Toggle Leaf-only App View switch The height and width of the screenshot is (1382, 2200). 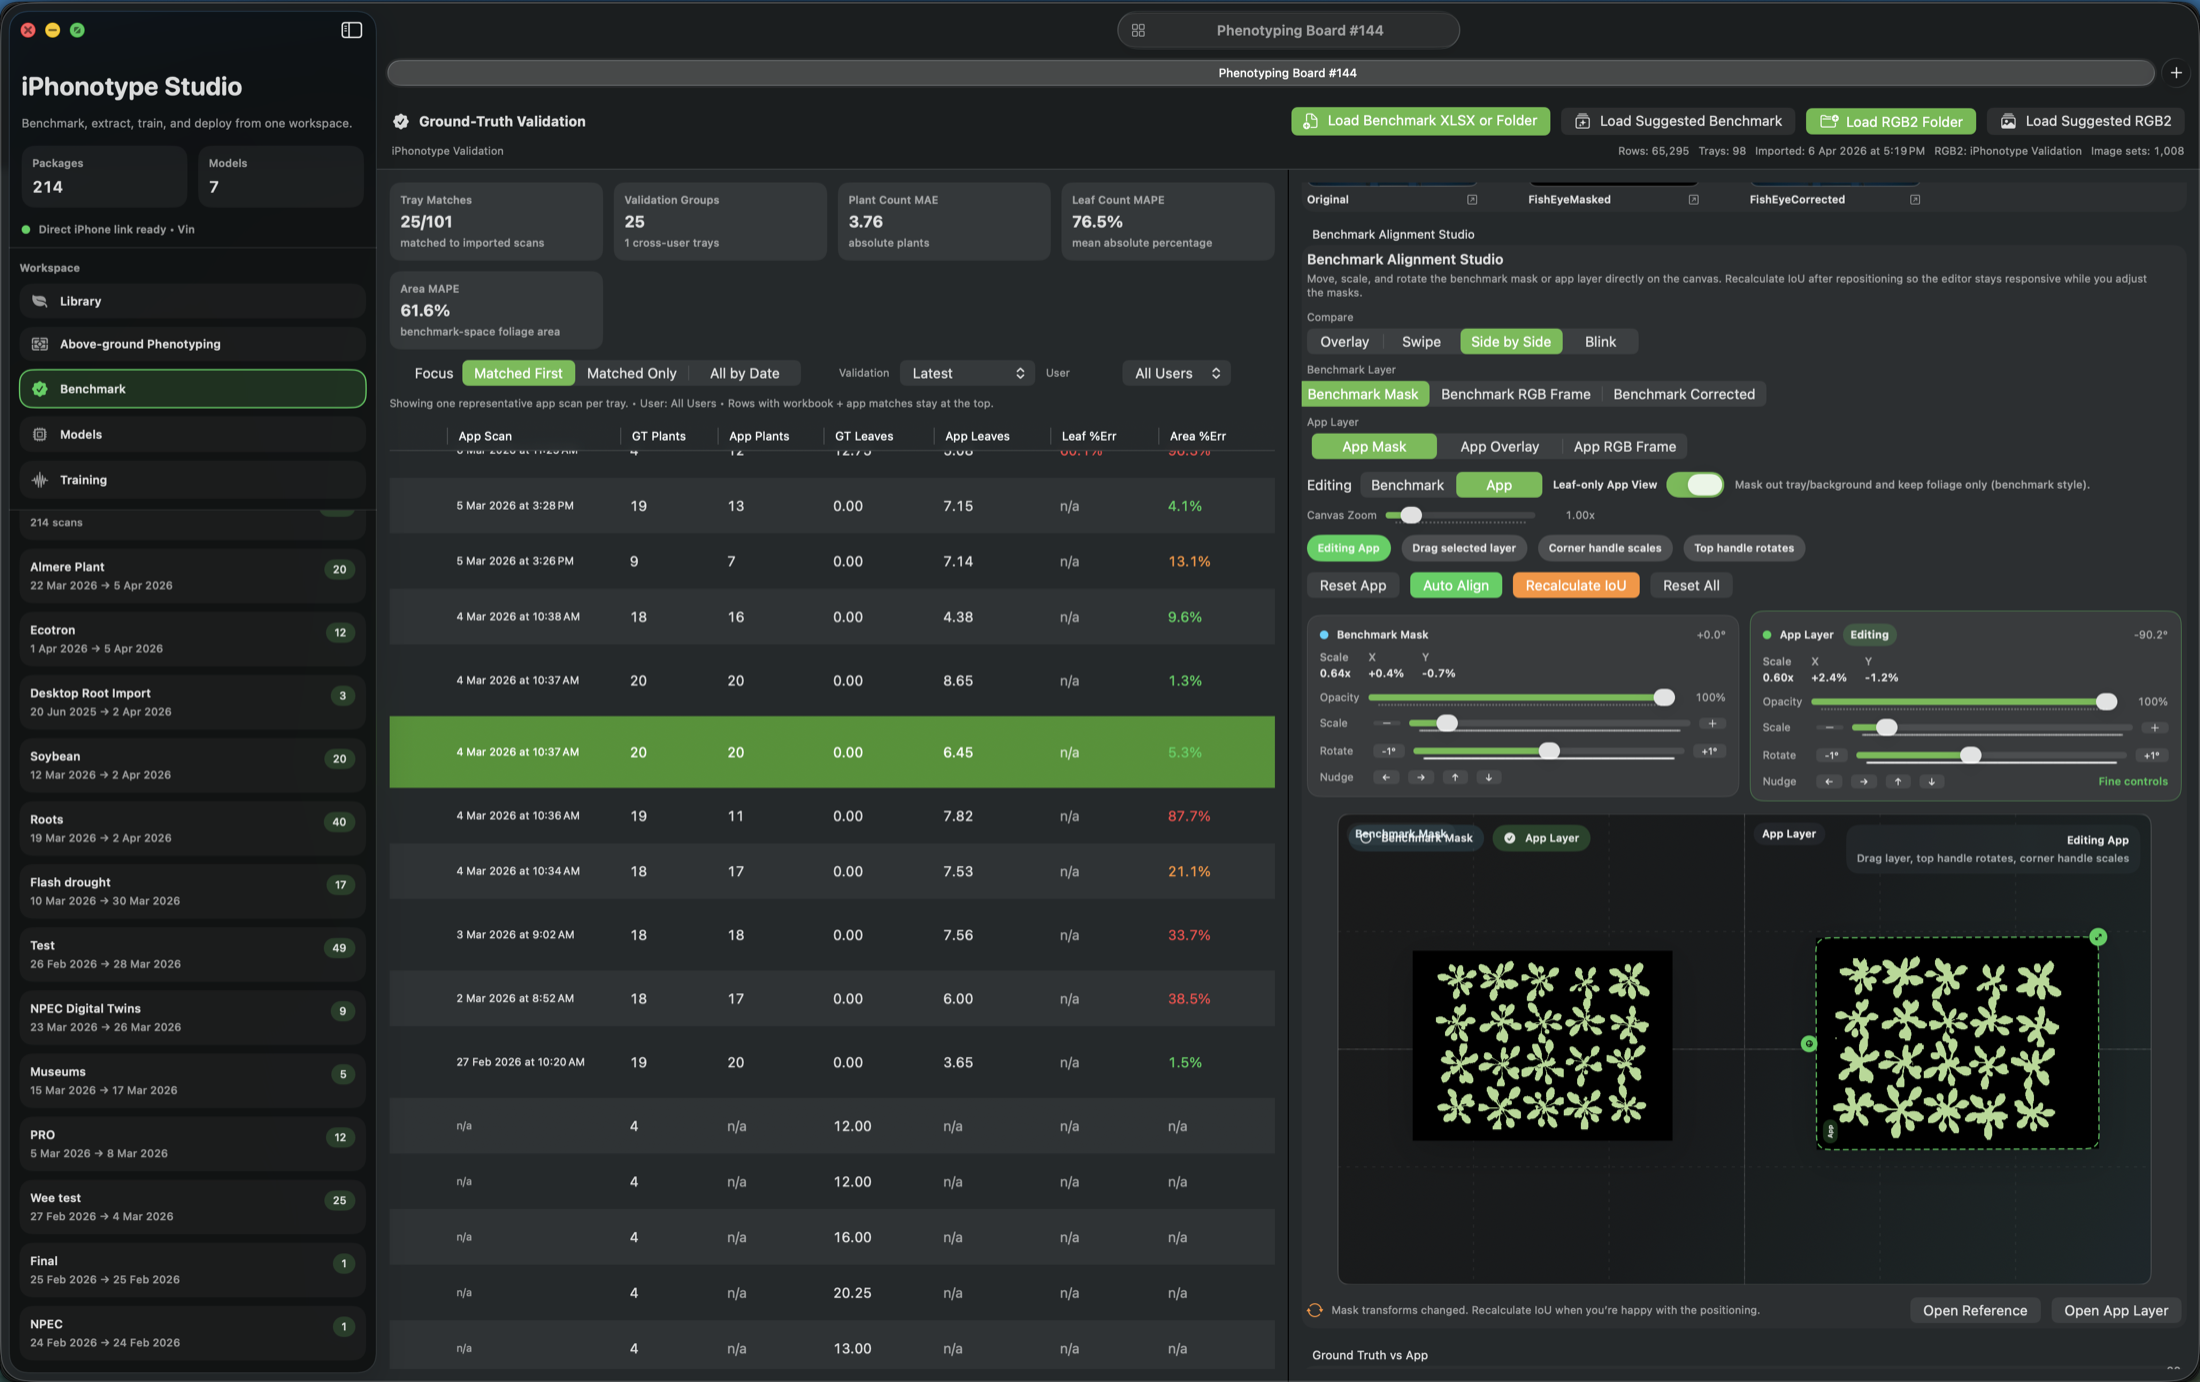1695,485
